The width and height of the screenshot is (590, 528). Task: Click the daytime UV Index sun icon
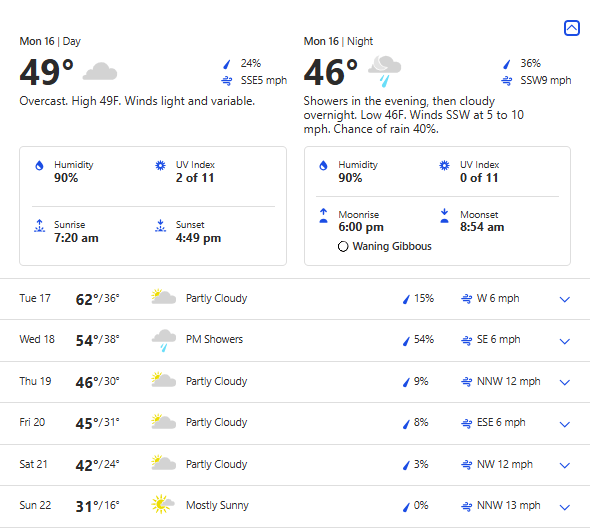coord(160,165)
